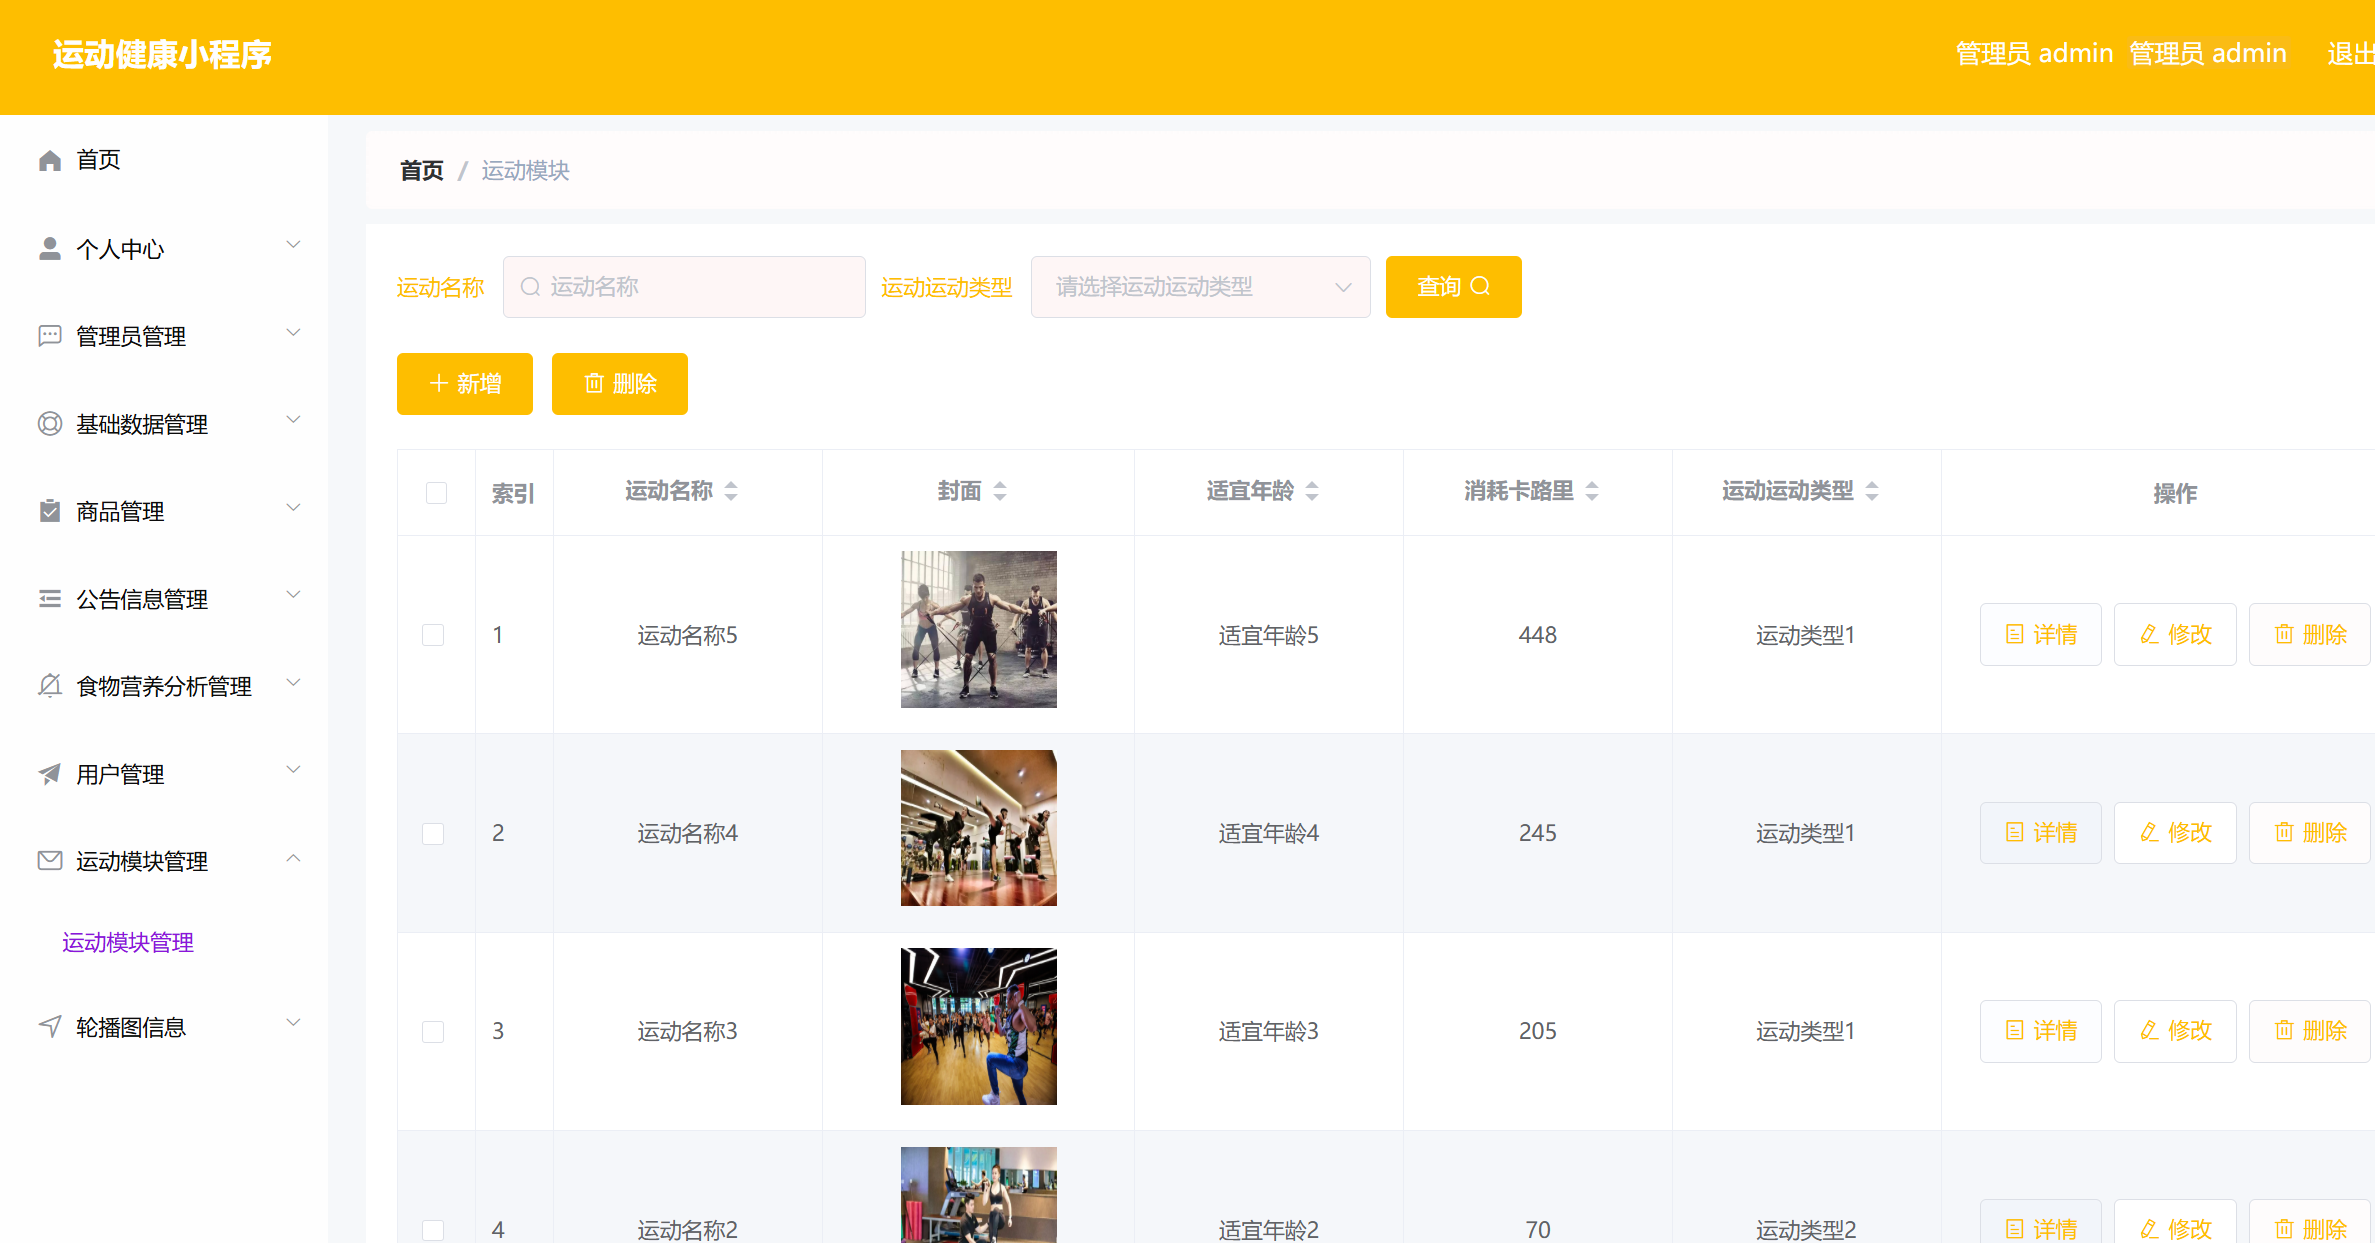Check the select-all checkbox in table header

(435, 492)
